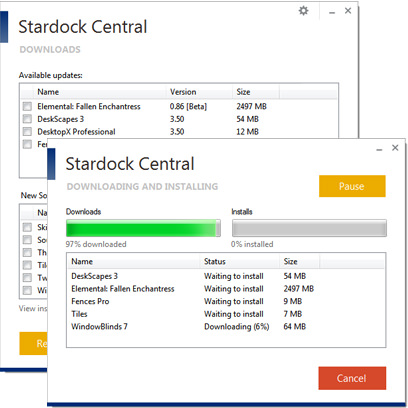Click the 97% downloaded label
The width and height of the screenshot is (408, 408).
pyautogui.click(x=96, y=244)
